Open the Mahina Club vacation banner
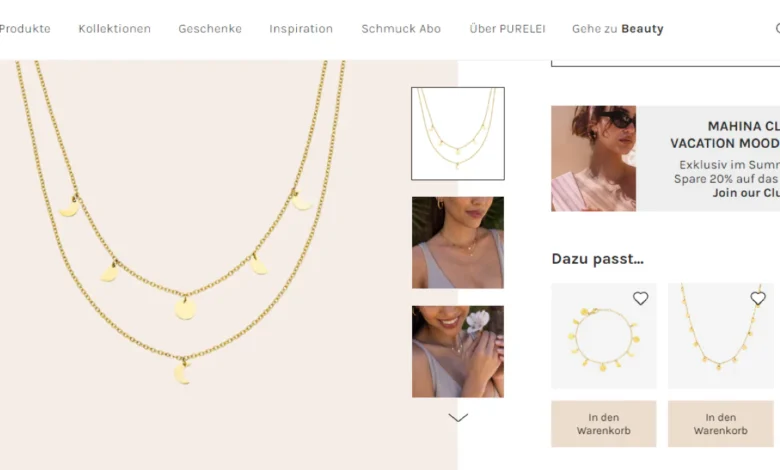 666,158
